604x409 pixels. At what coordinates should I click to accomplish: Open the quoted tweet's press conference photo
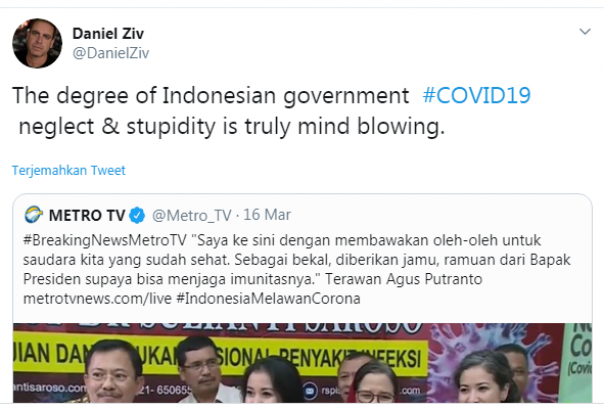click(302, 363)
